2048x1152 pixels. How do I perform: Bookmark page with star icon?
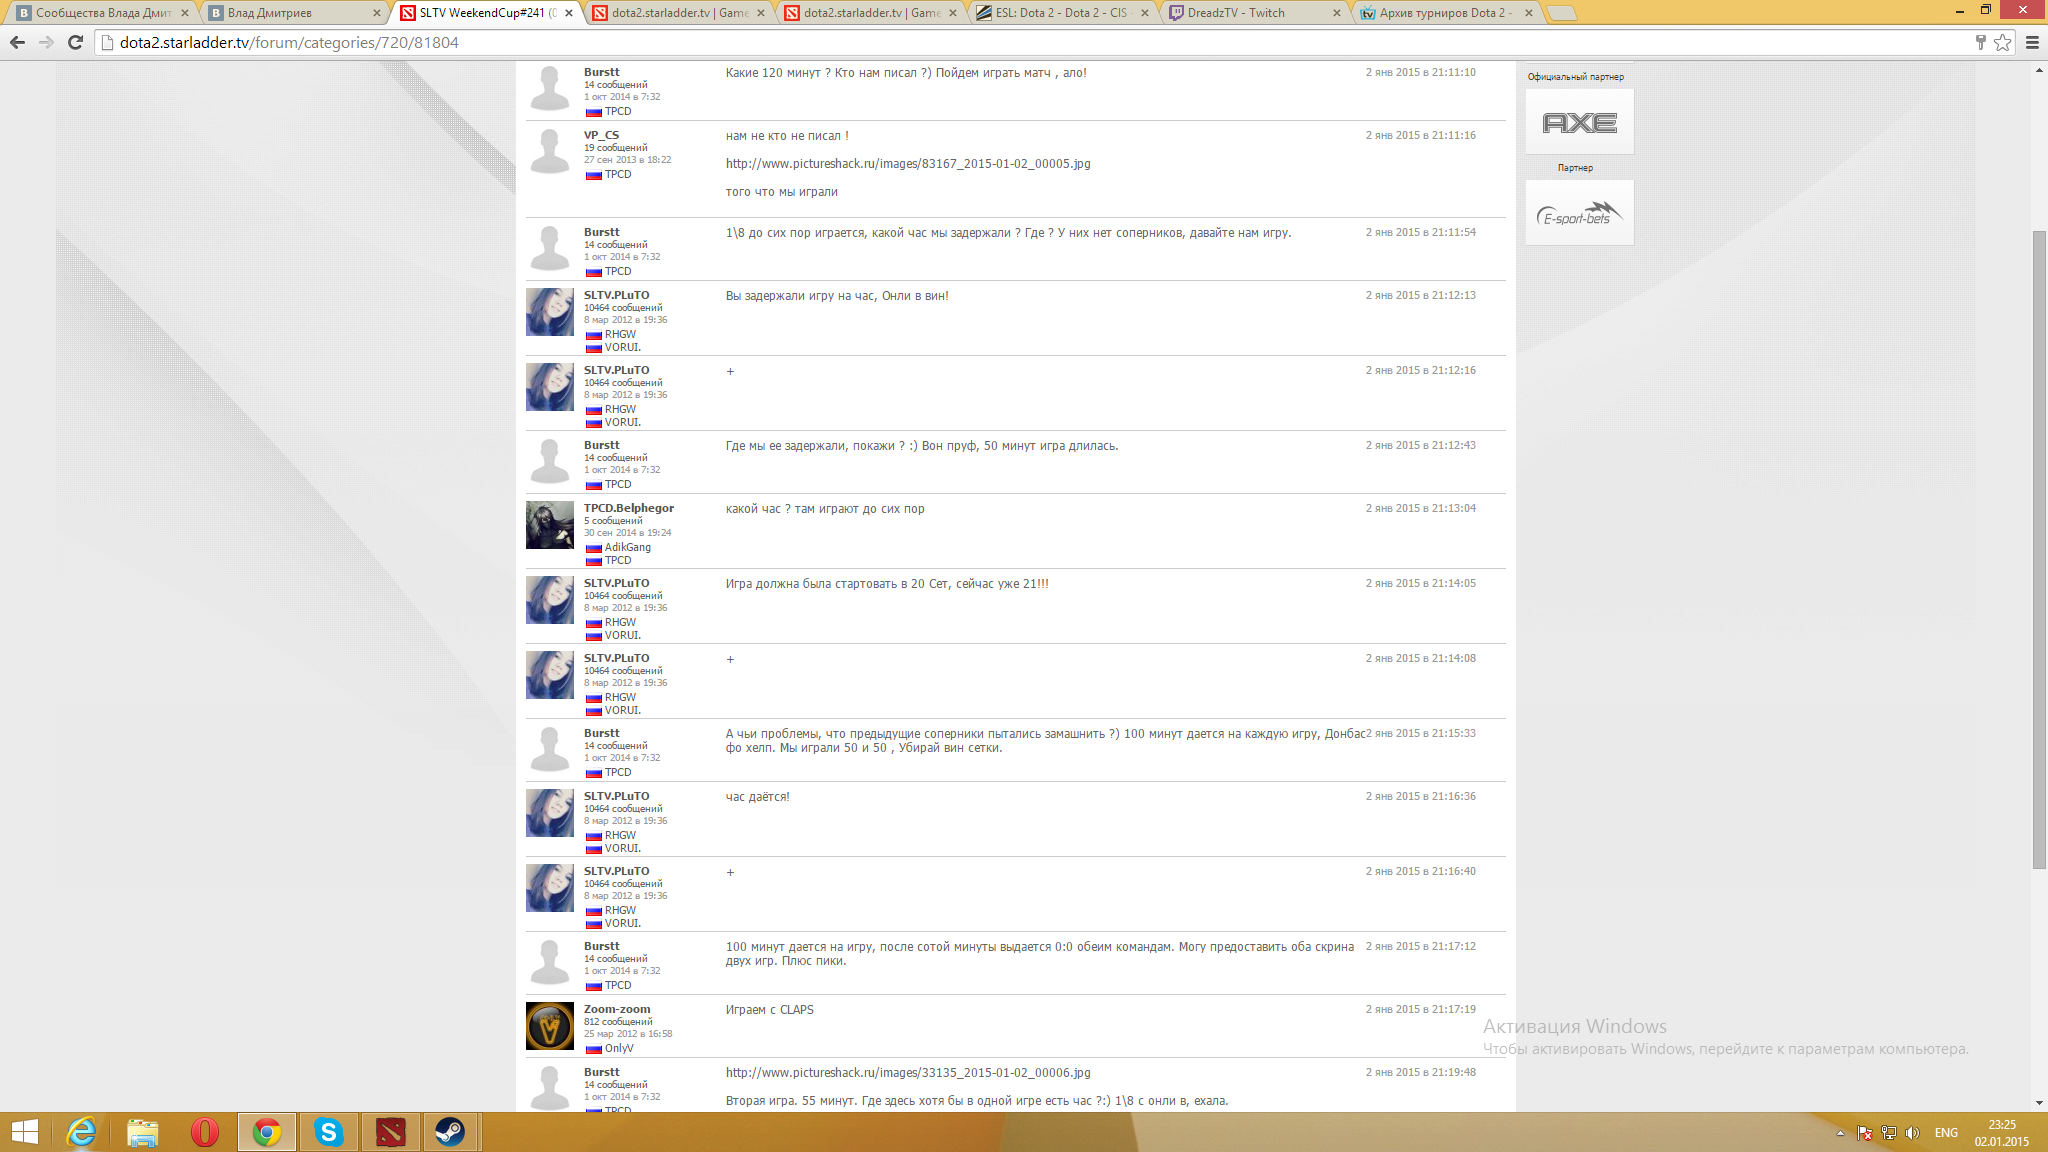point(2002,42)
